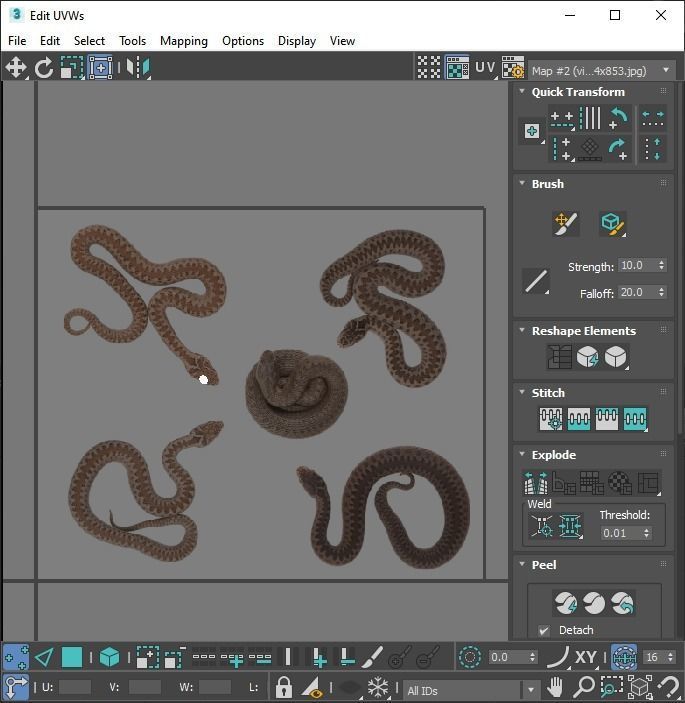Viewport: 685px width, 703px height.
Task: Collapse the Peel rollout
Action: pyautogui.click(x=522, y=564)
